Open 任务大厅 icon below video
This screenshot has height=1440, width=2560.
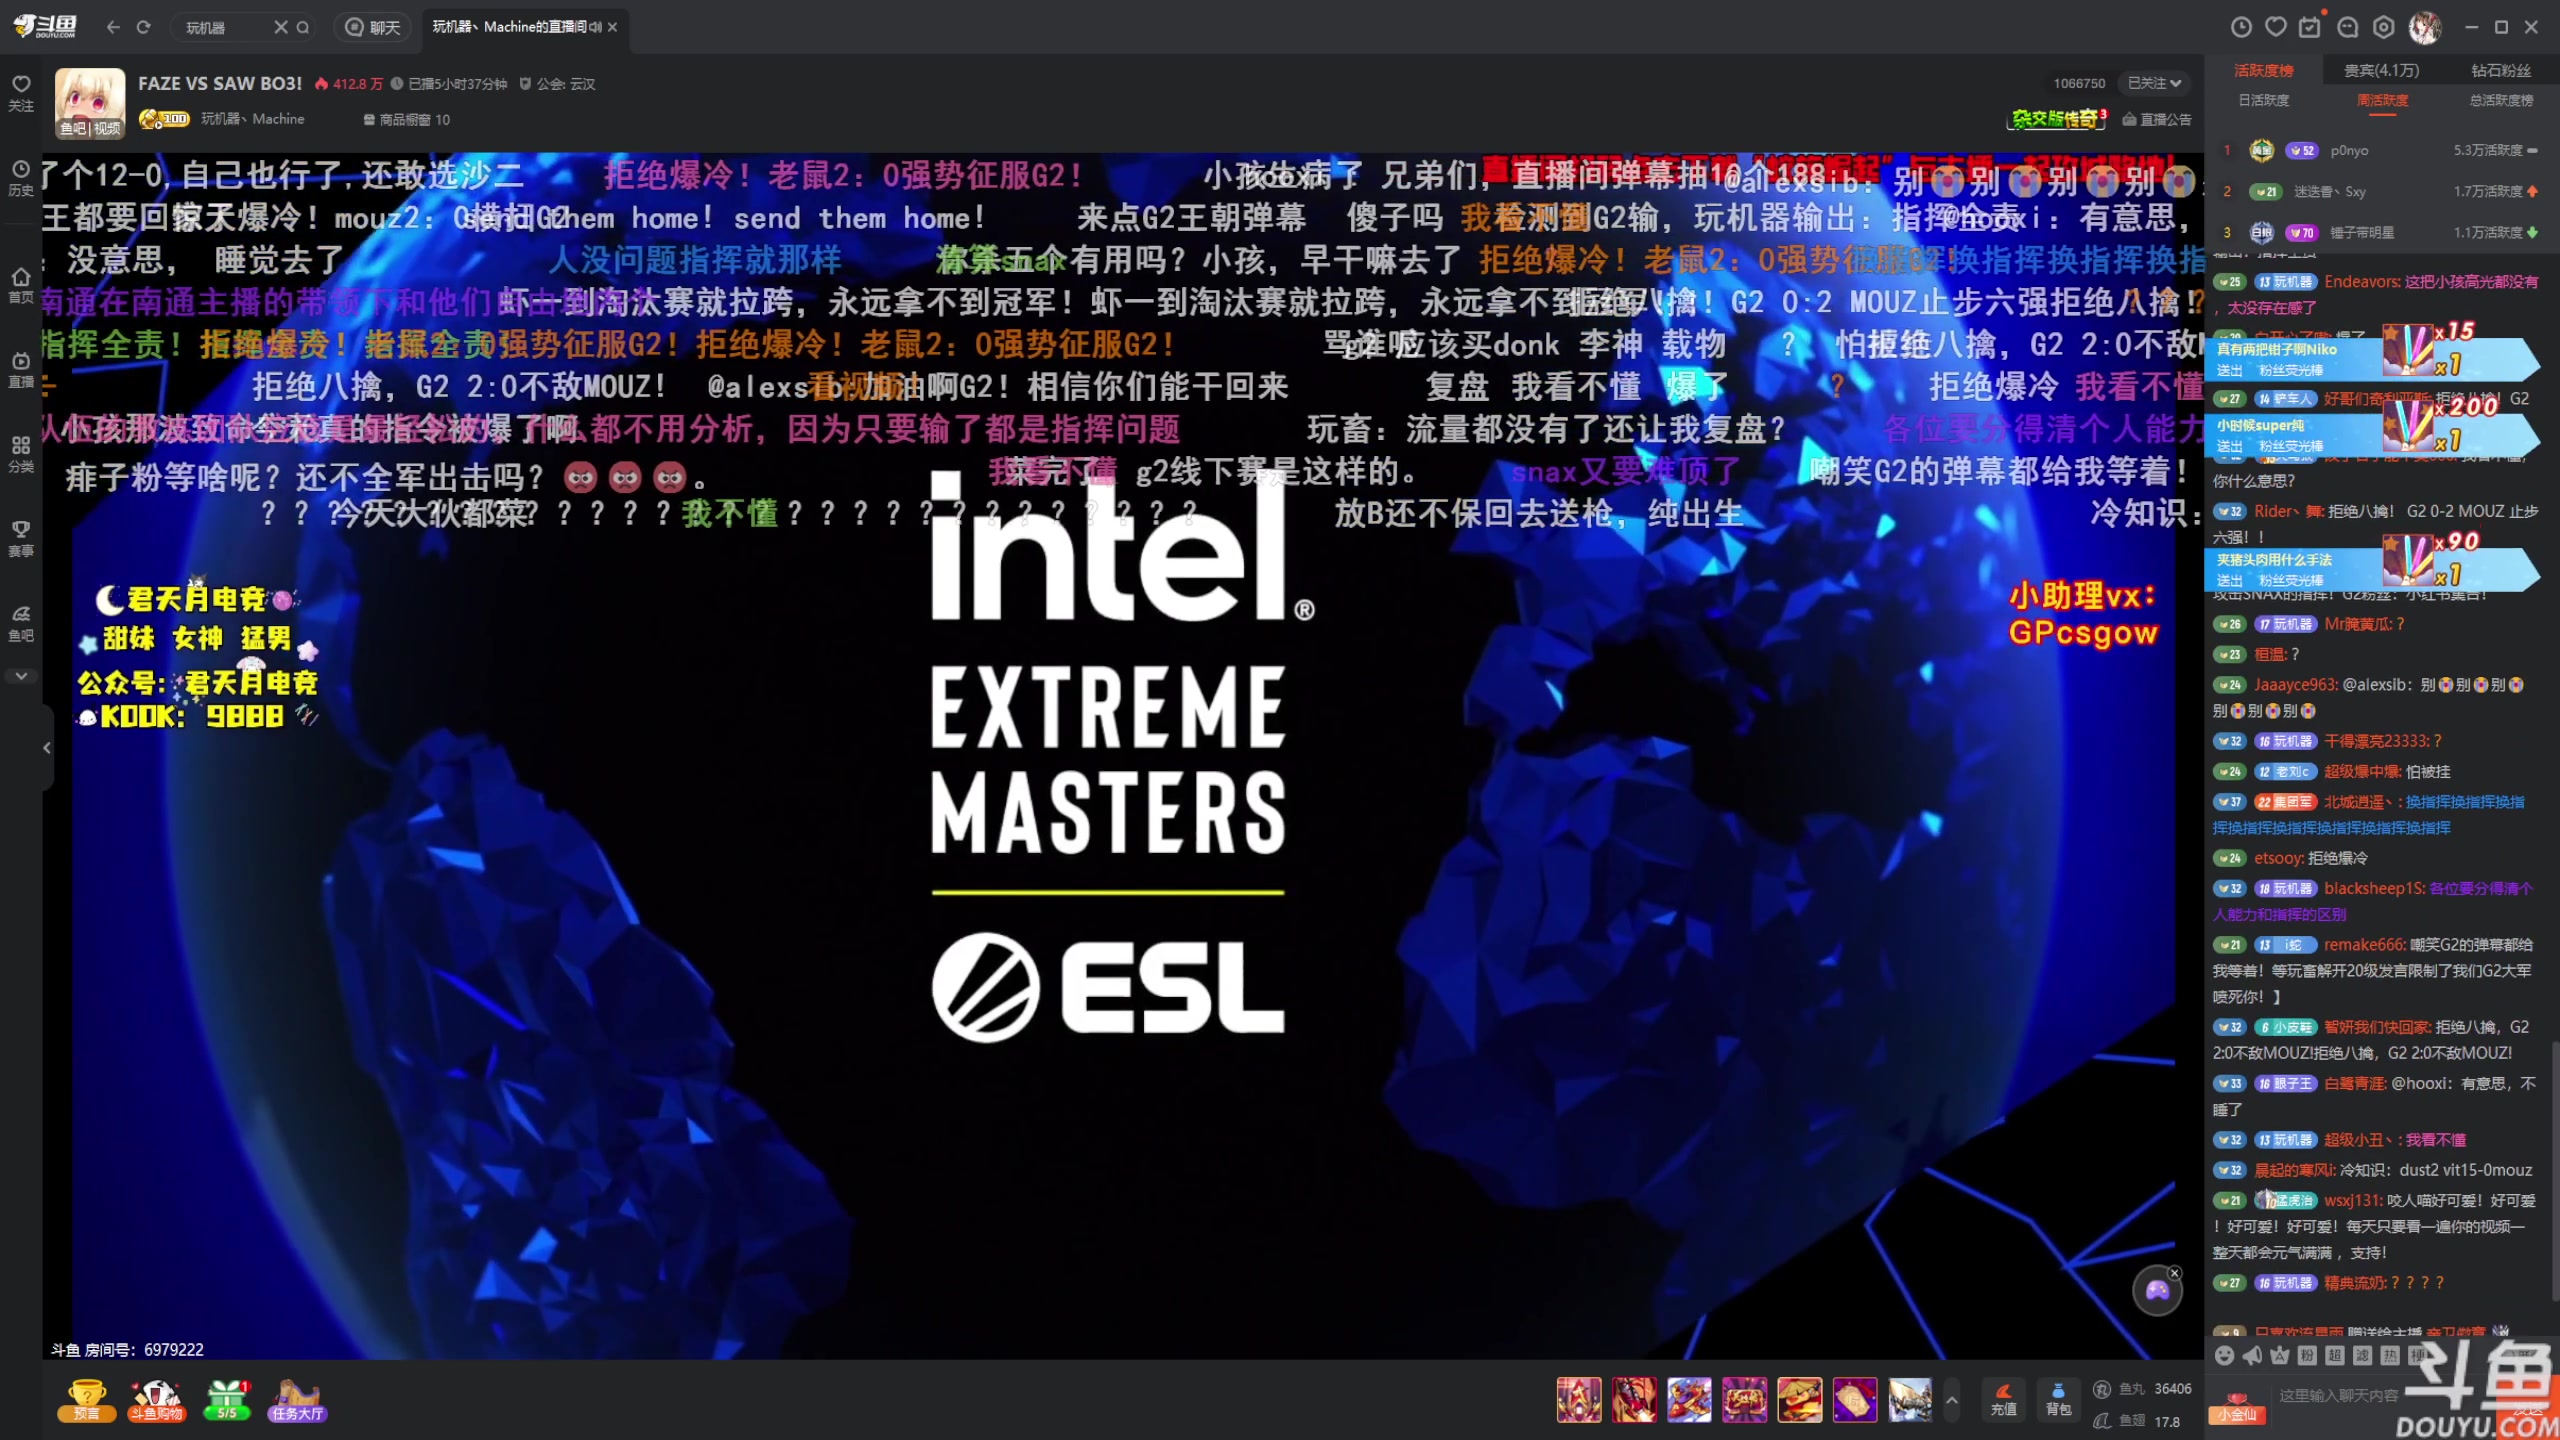[x=297, y=1399]
